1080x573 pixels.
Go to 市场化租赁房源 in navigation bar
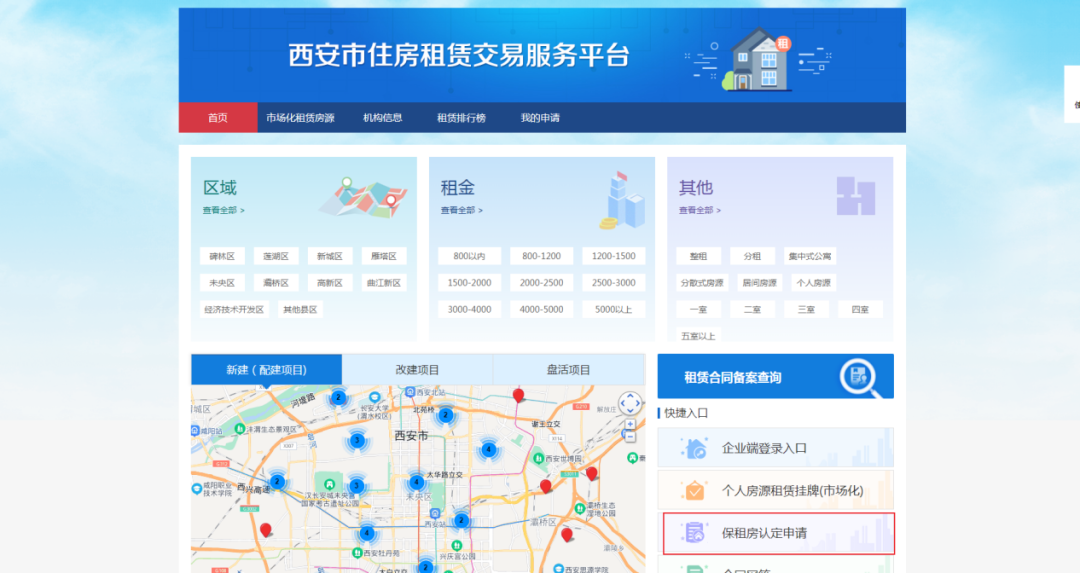click(300, 118)
